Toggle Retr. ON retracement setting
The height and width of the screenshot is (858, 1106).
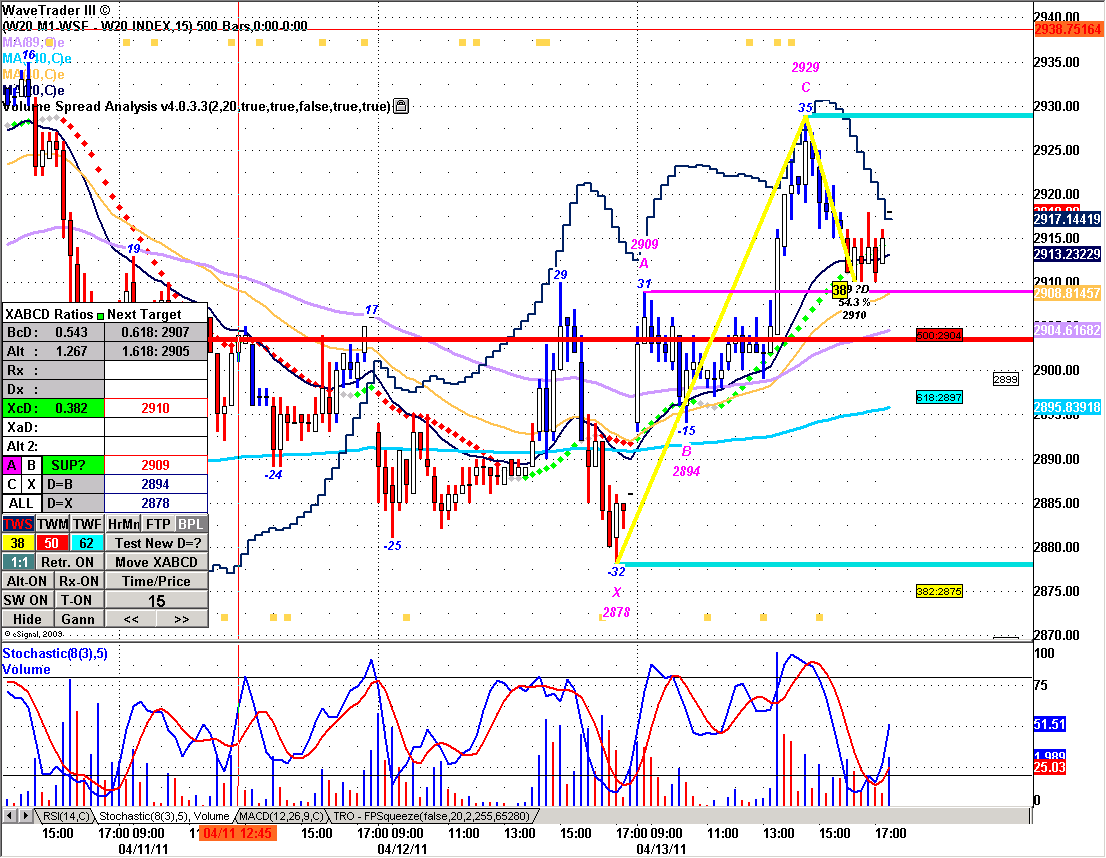[x=68, y=562]
